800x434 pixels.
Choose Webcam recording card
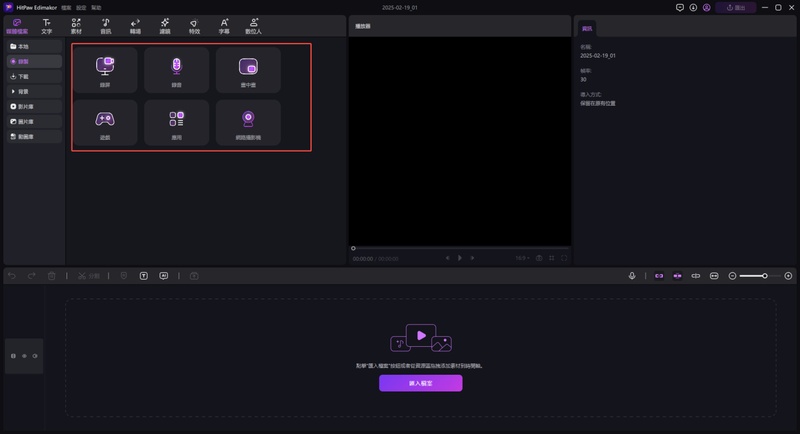tap(248, 123)
